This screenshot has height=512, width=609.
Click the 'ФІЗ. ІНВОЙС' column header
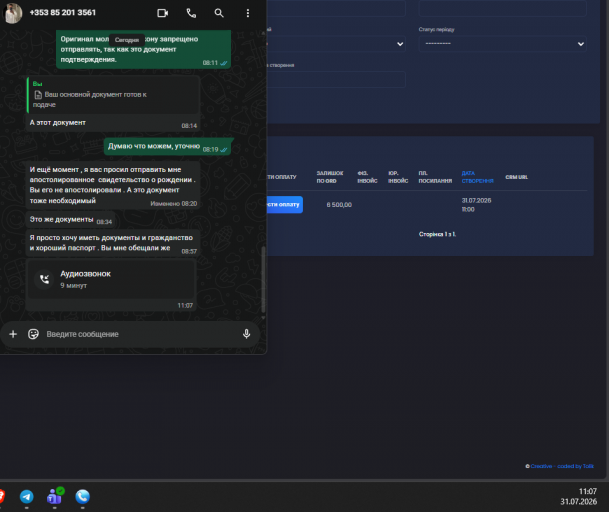point(367,177)
